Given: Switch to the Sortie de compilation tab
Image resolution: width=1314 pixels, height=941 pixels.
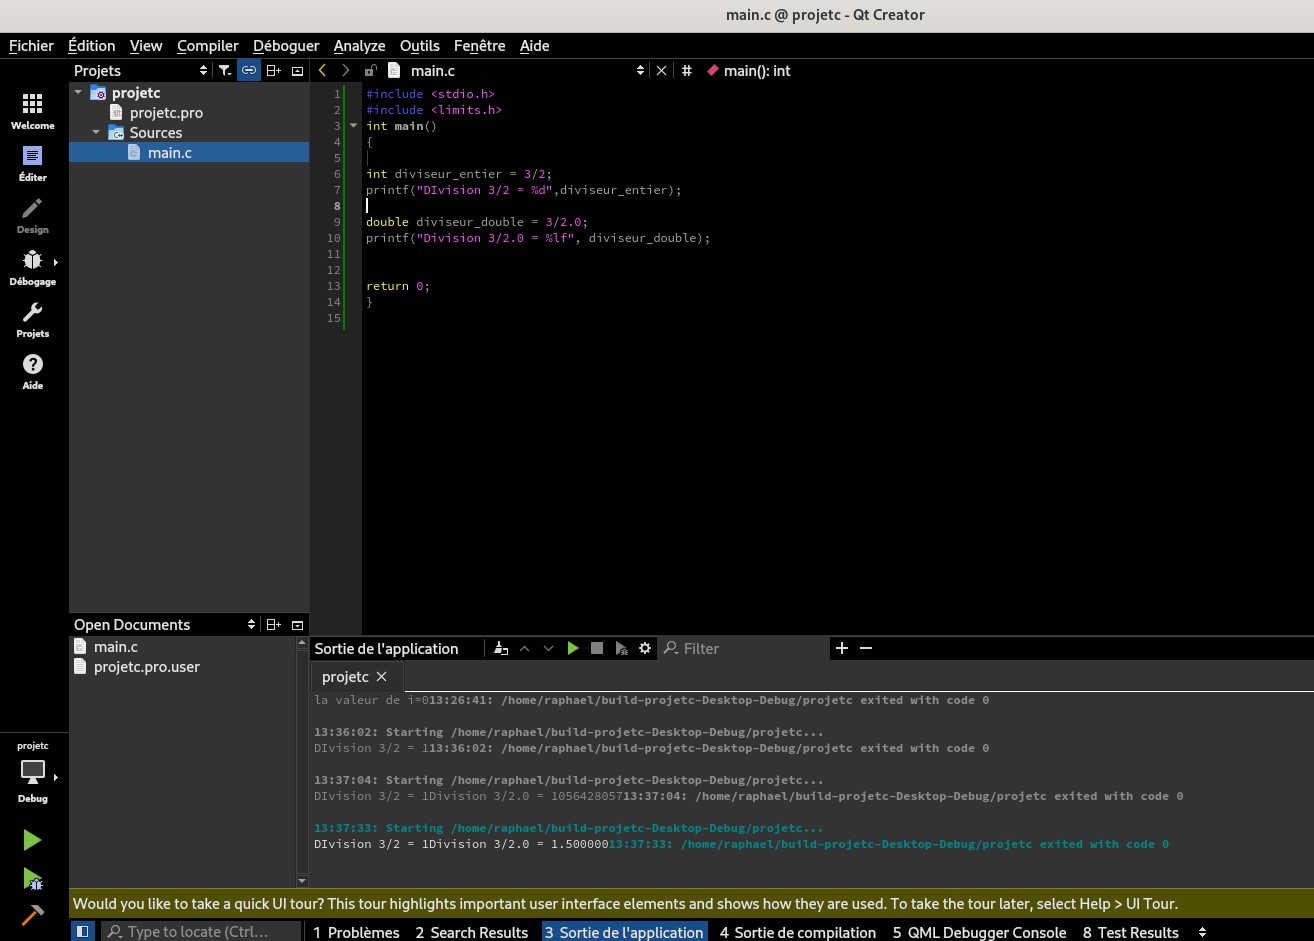Looking at the screenshot, I should [797, 932].
